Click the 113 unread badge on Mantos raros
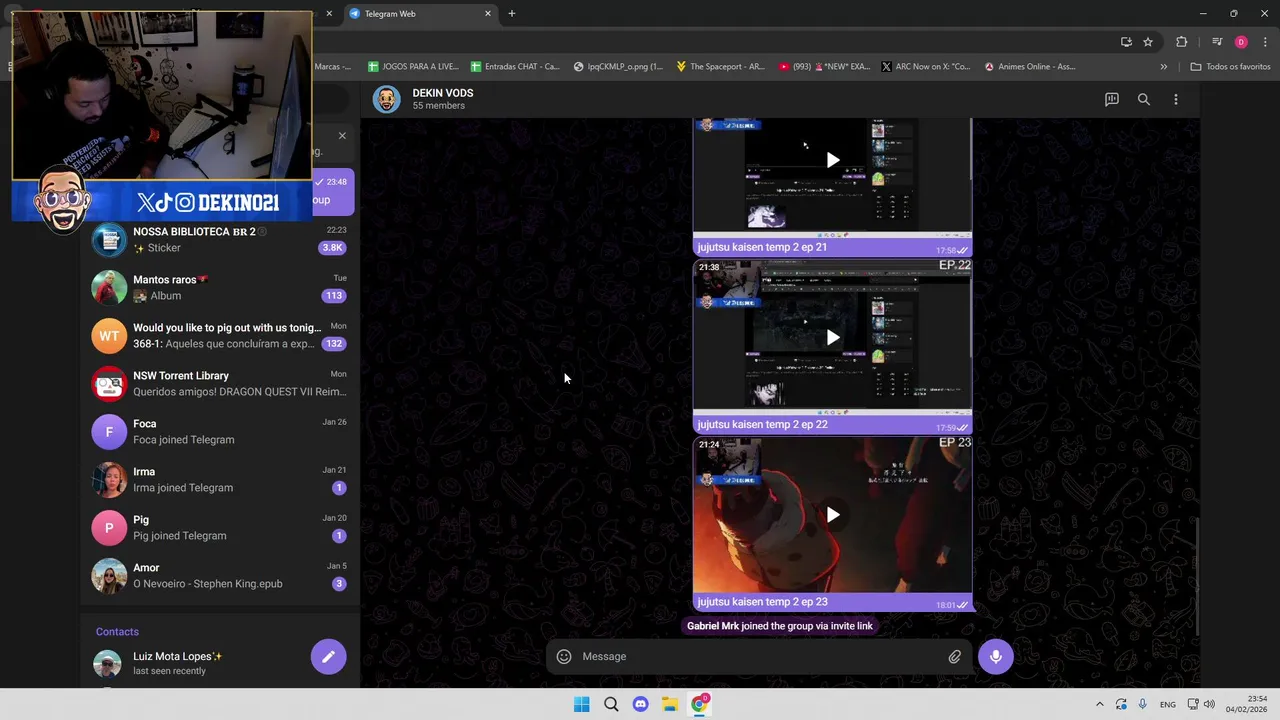 coord(333,296)
